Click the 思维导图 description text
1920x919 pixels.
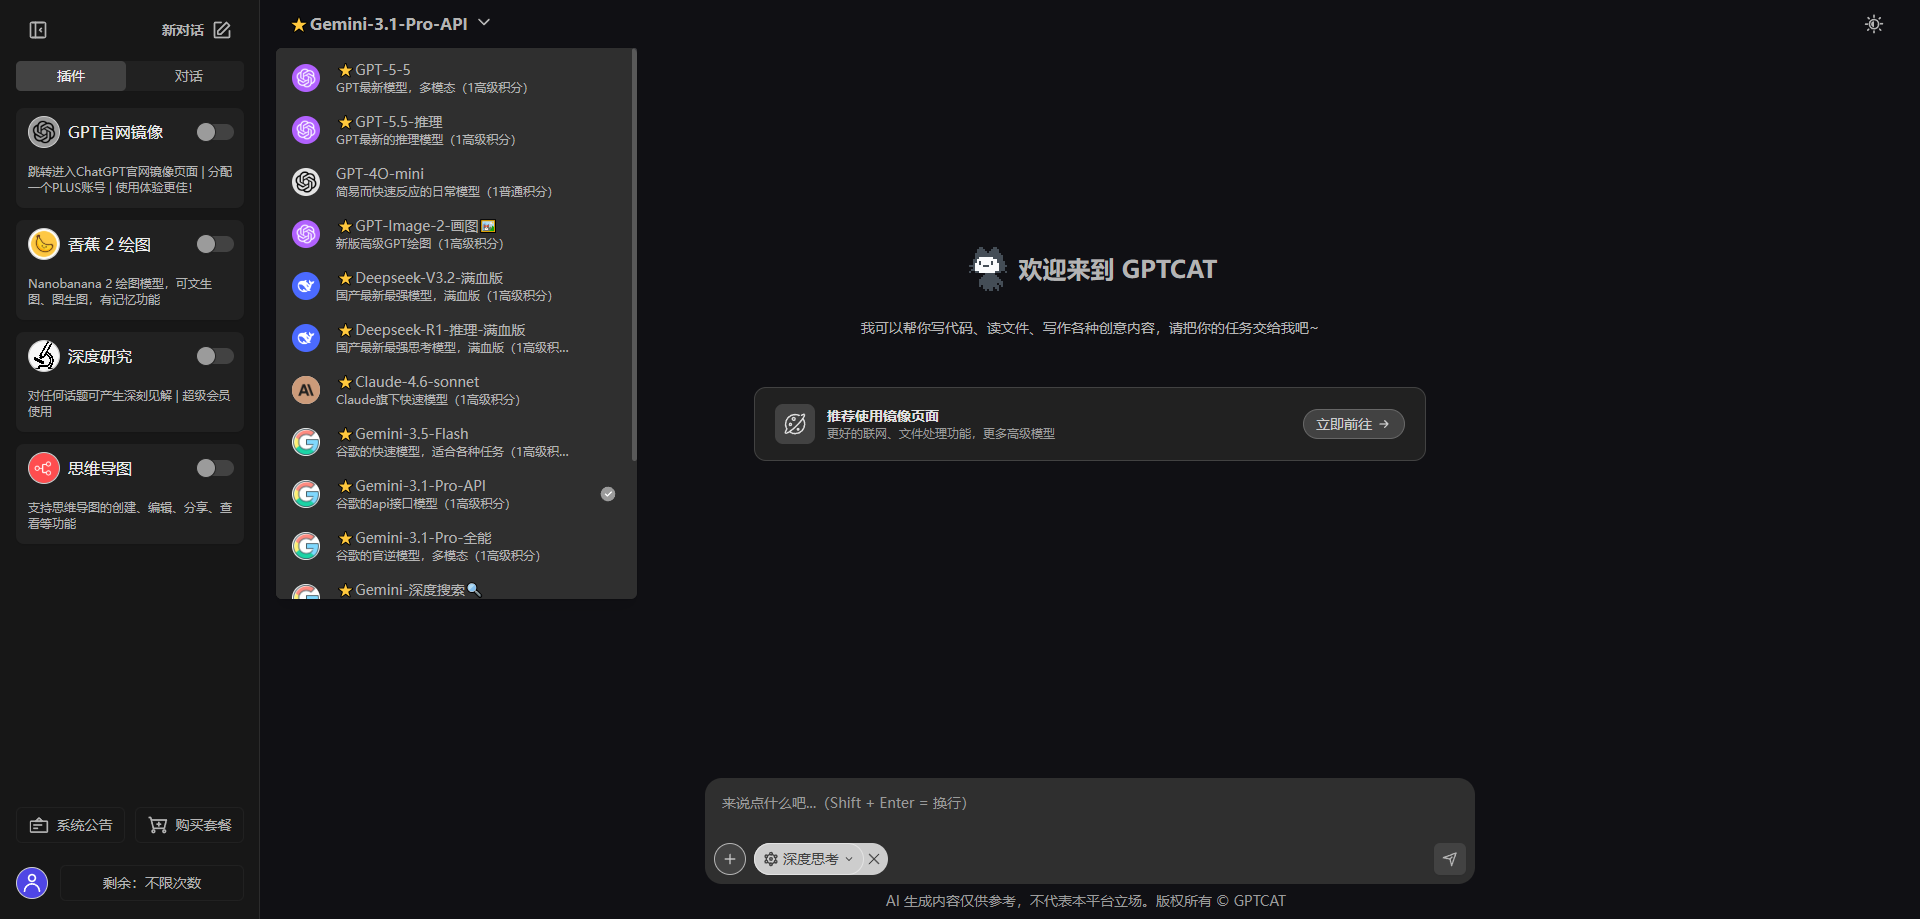[130, 515]
